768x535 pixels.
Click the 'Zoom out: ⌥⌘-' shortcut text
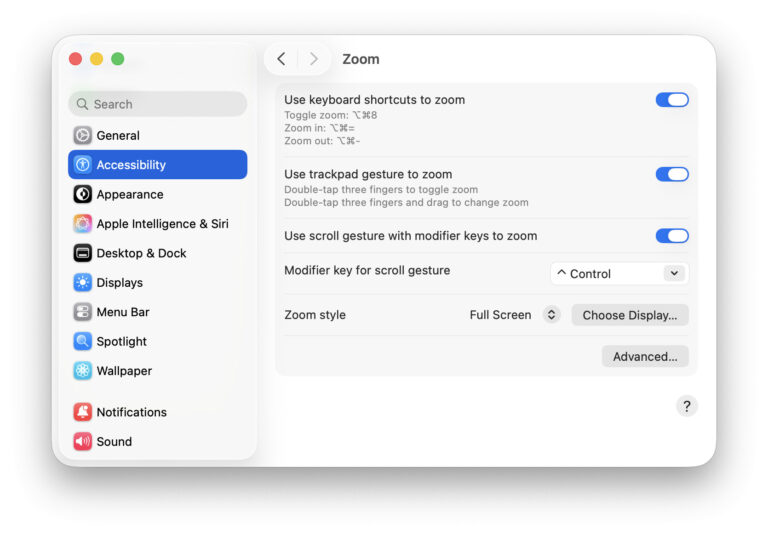322,141
